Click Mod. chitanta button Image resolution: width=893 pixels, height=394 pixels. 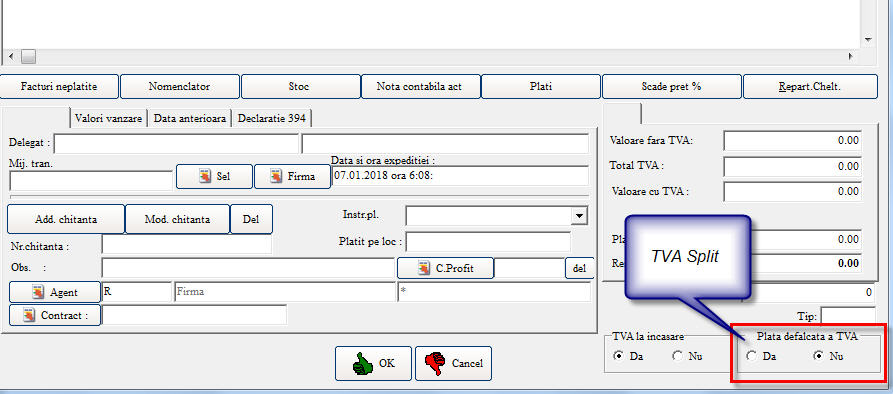(x=178, y=219)
